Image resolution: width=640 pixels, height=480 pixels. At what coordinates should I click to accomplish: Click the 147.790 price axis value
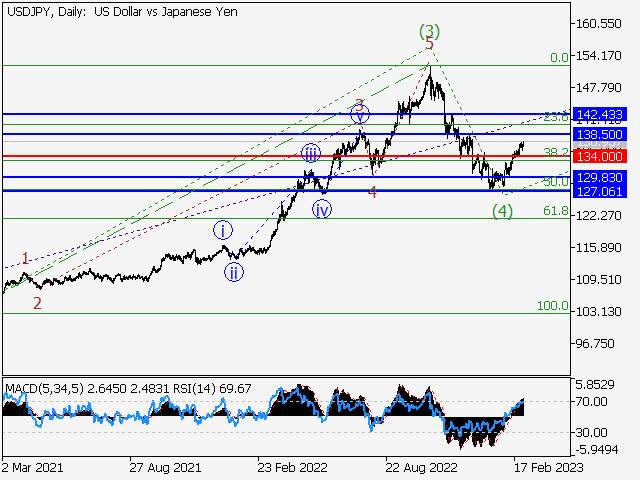tap(598, 88)
